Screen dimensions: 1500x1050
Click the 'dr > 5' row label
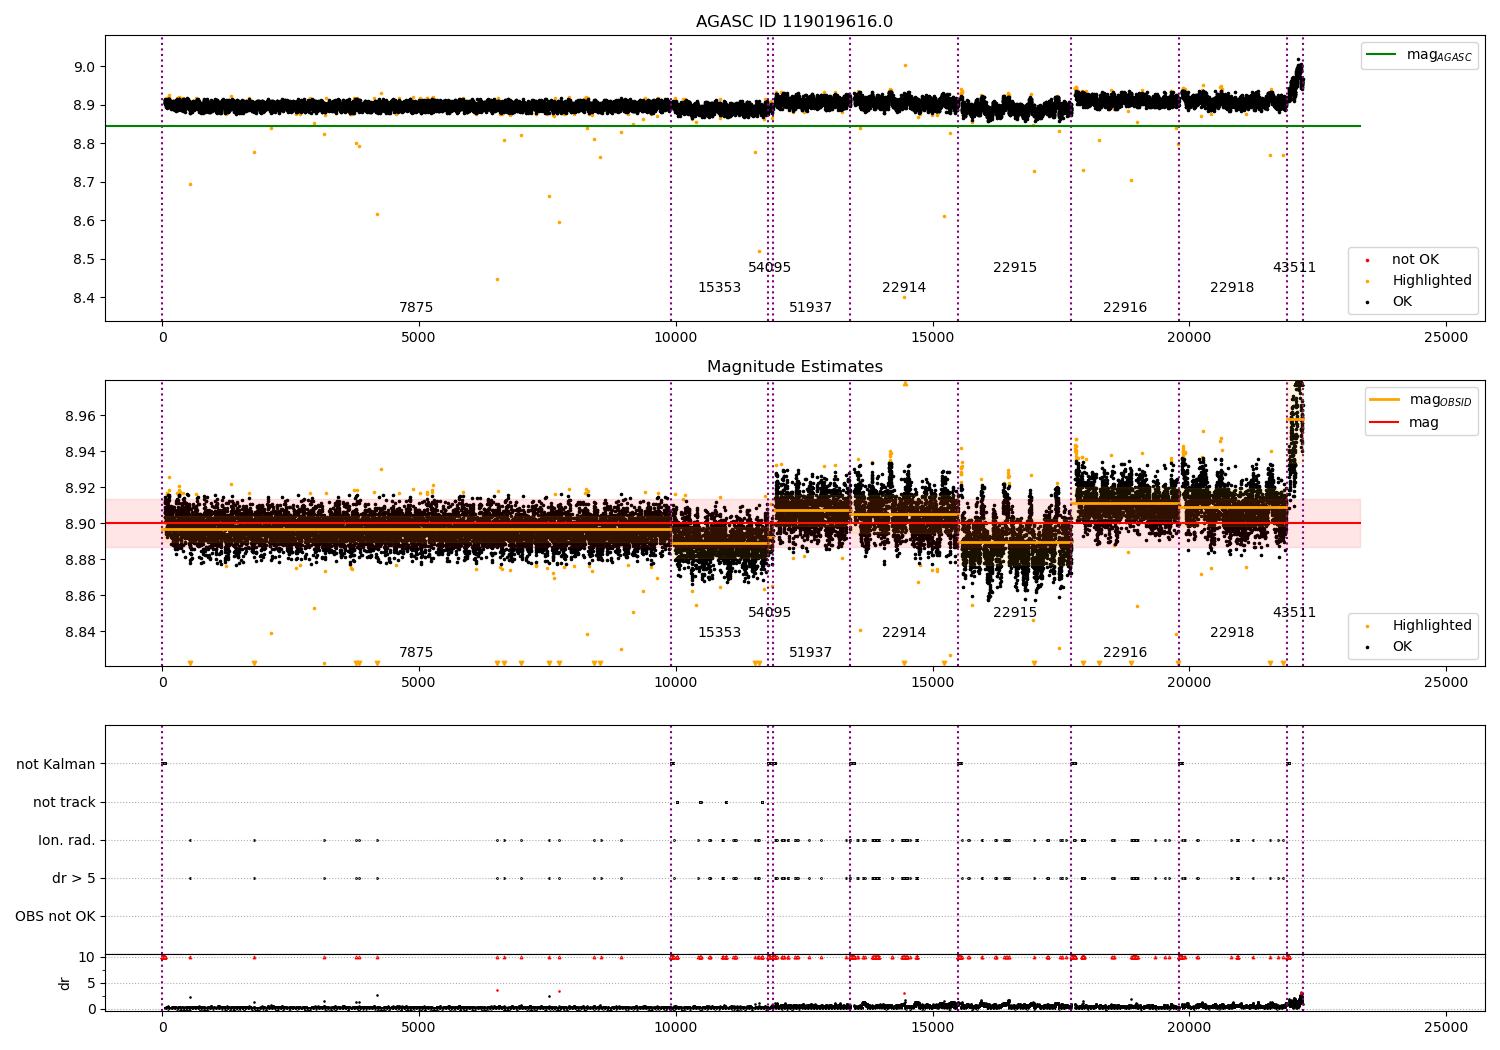tap(74, 879)
